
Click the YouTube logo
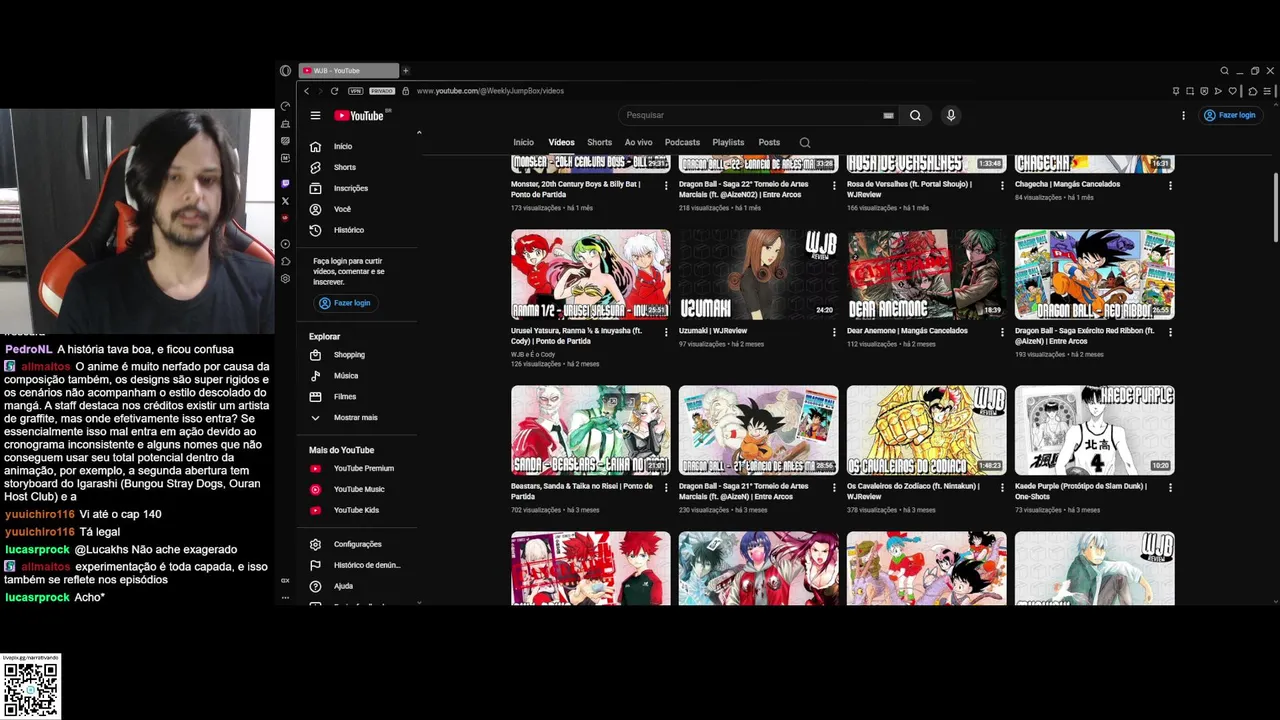click(359, 116)
